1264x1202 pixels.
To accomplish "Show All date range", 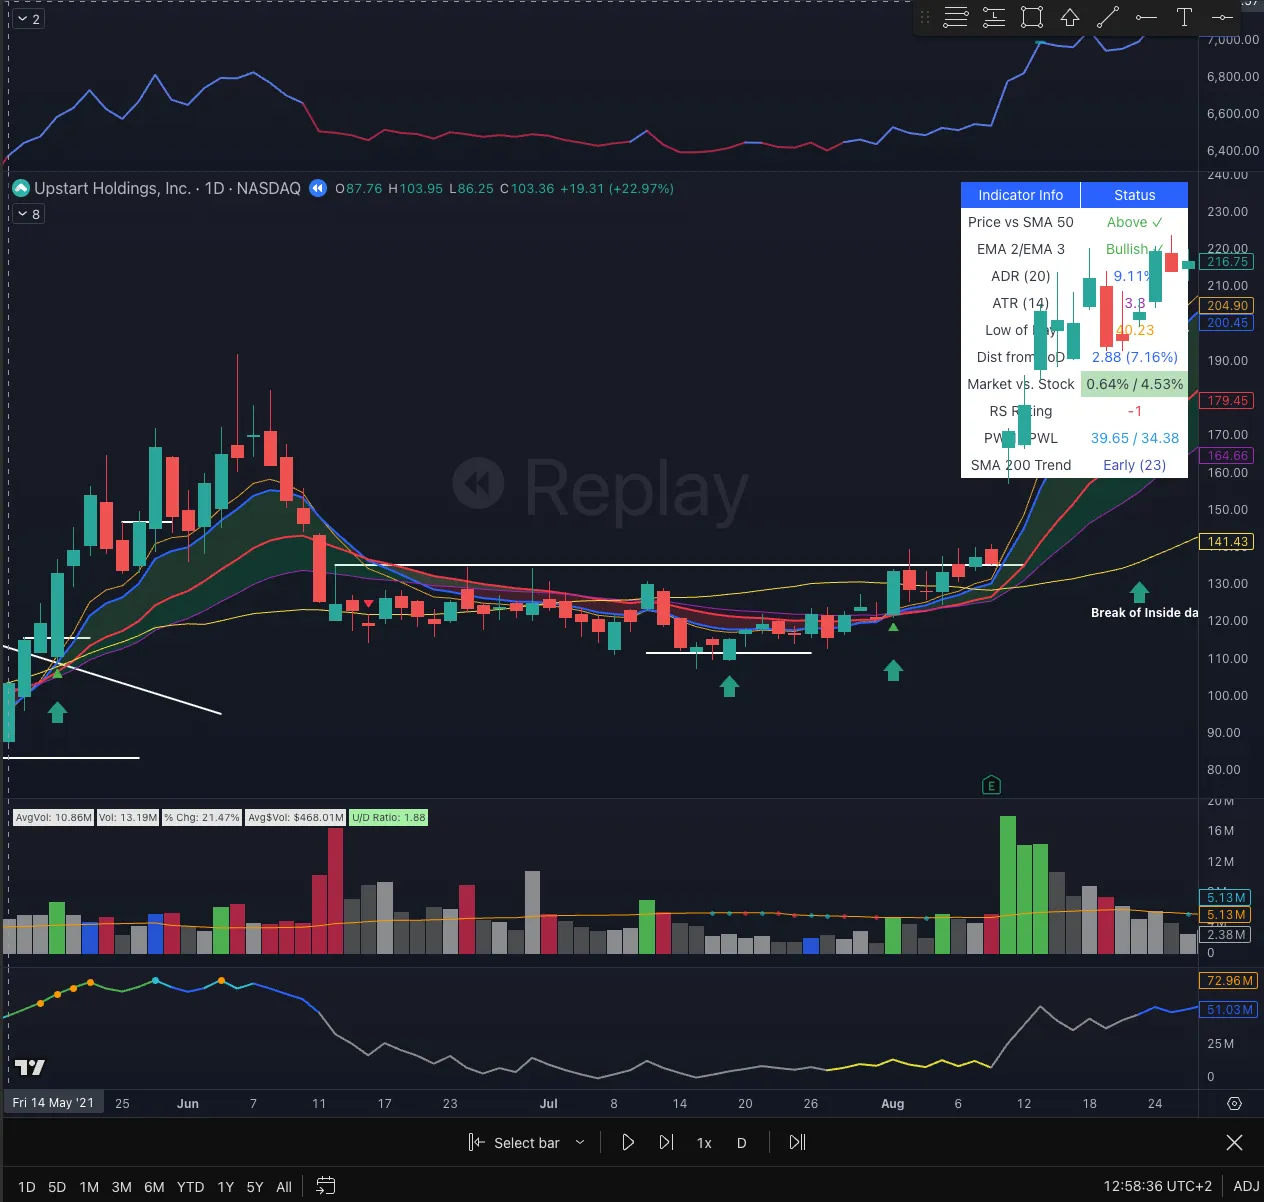I will 284,1187.
